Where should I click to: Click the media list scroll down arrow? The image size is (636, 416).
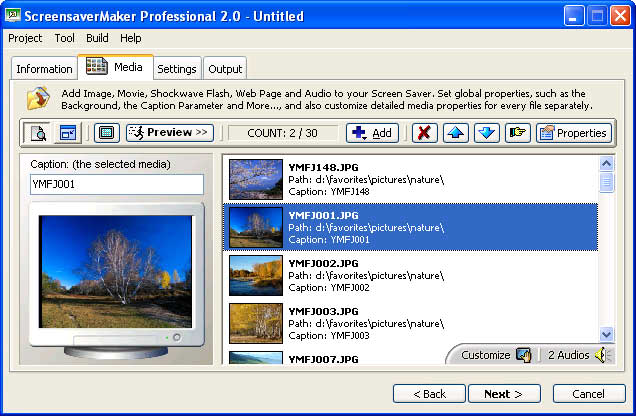[606, 335]
